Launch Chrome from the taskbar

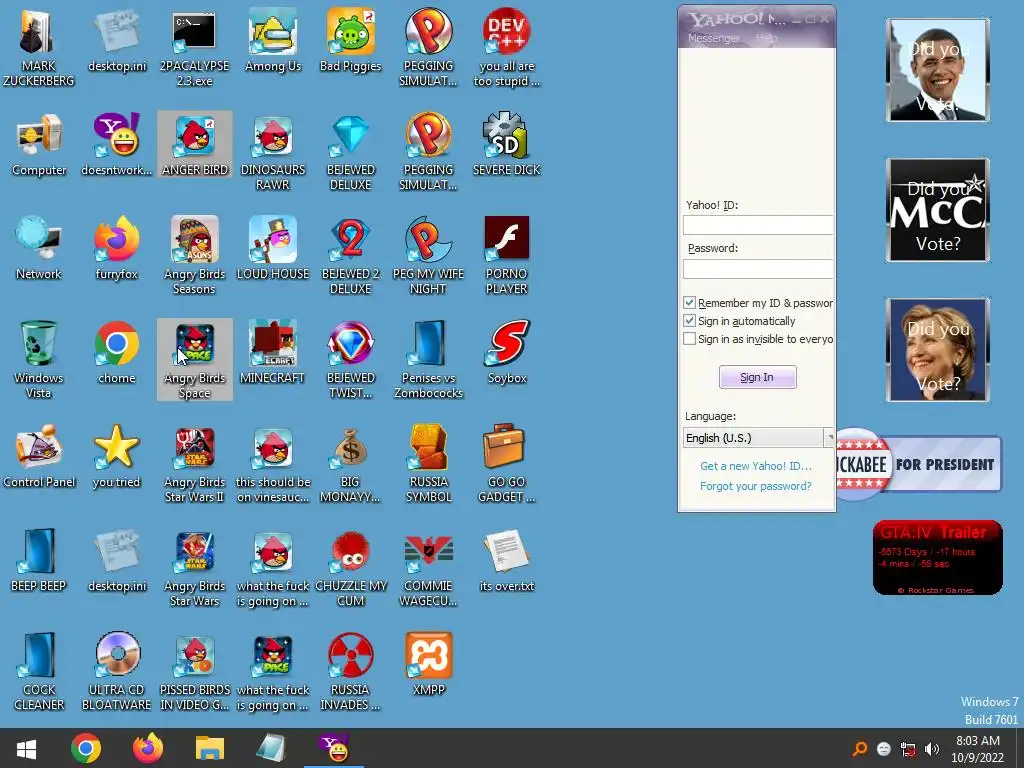tap(86, 748)
